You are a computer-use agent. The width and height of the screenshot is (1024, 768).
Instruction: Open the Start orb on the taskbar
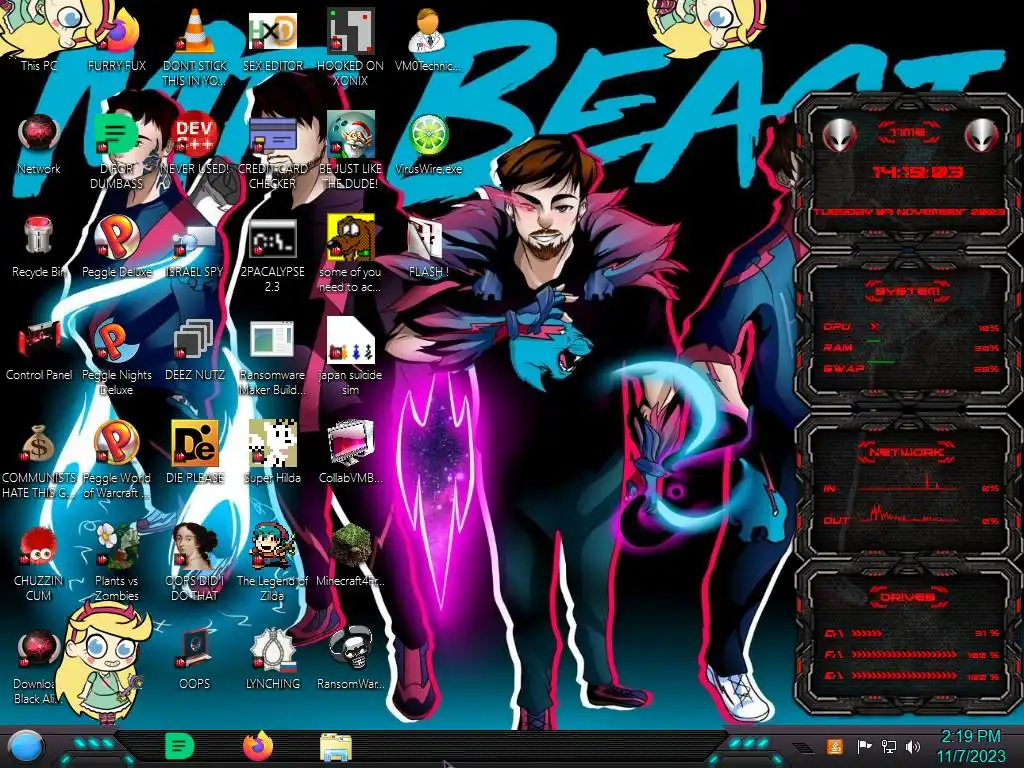click(x=26, y=746)
